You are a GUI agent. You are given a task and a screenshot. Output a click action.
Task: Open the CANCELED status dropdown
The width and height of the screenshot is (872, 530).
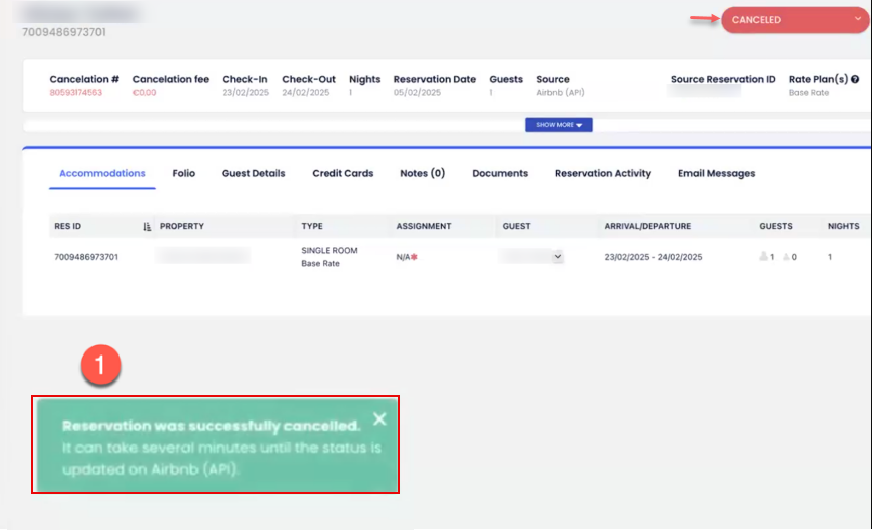point(794,20)
